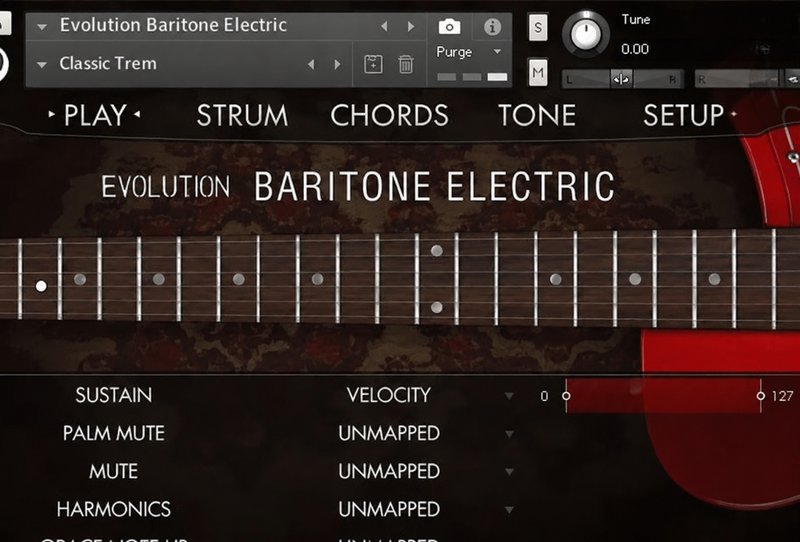Click the Tune value 0.00

(635, 50)
